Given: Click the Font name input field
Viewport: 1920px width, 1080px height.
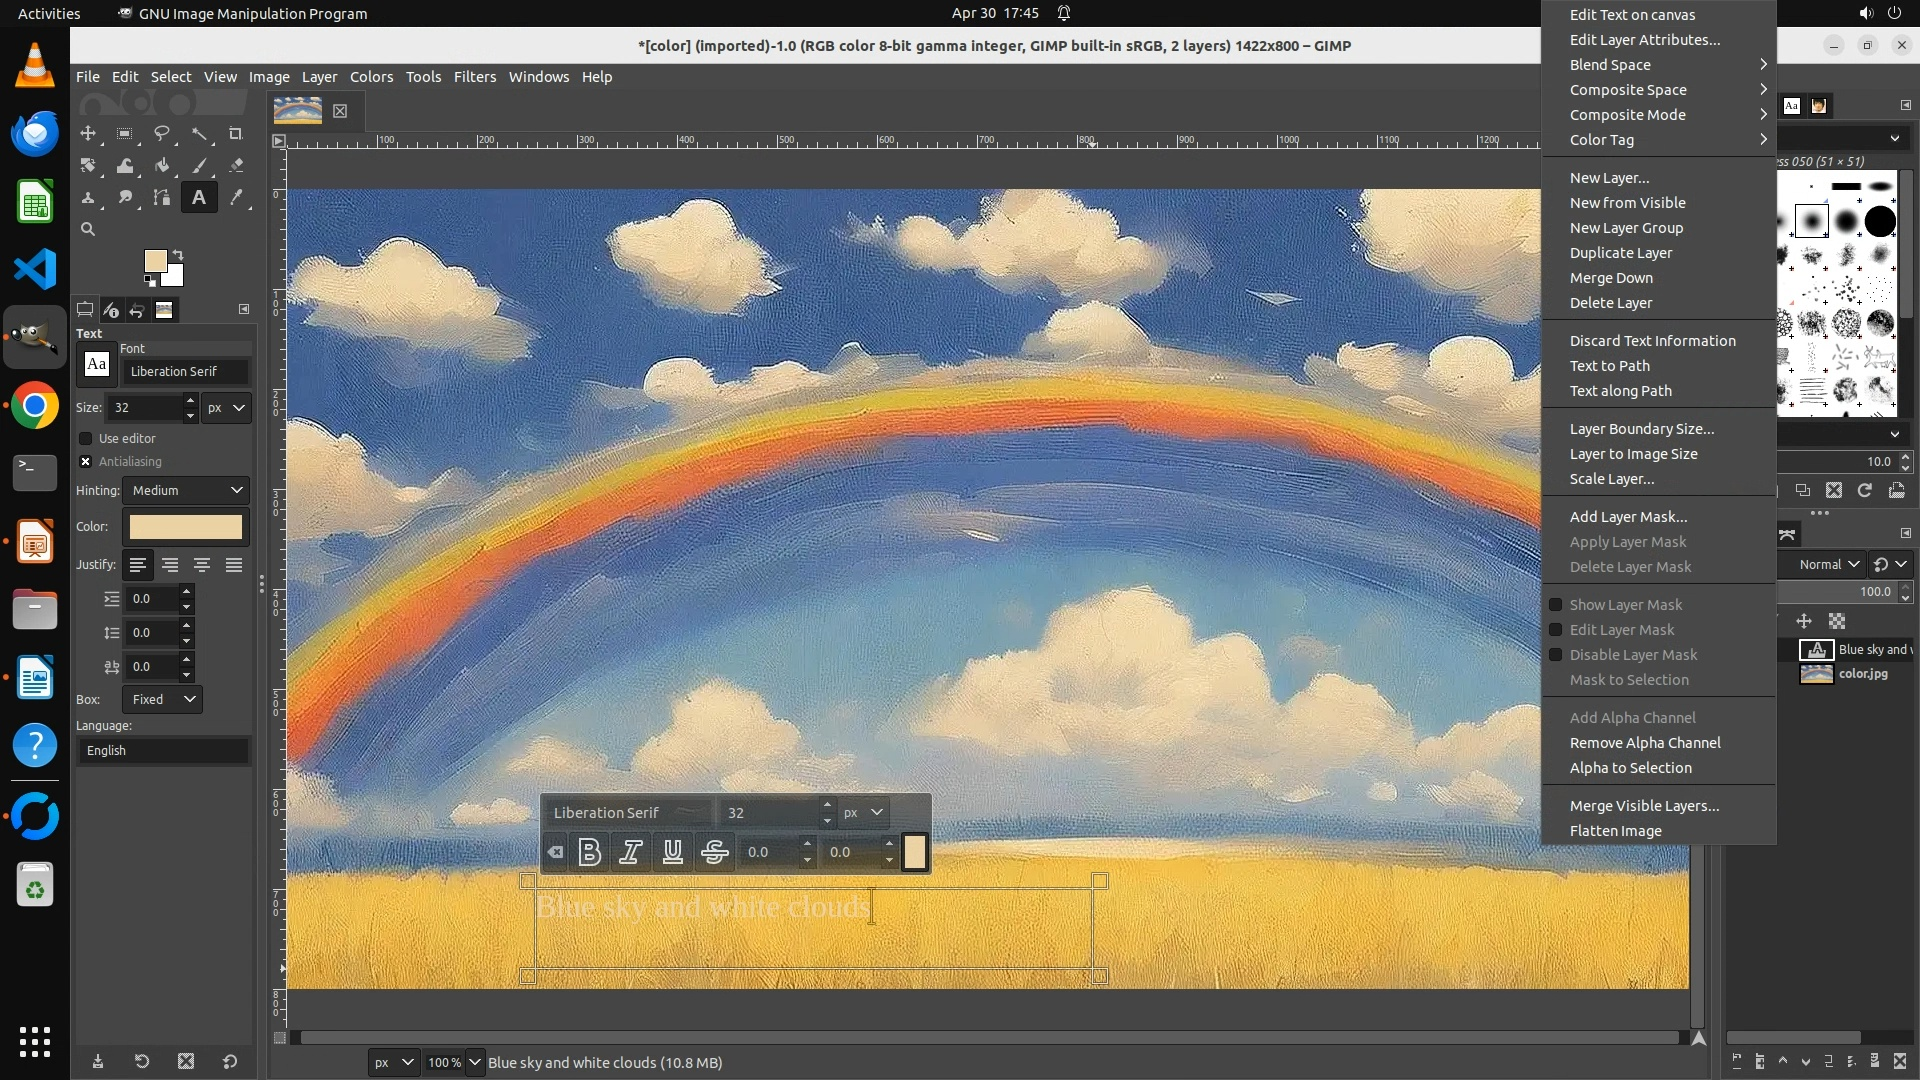Looking at the screenshot, I should [x=185, y=371].
